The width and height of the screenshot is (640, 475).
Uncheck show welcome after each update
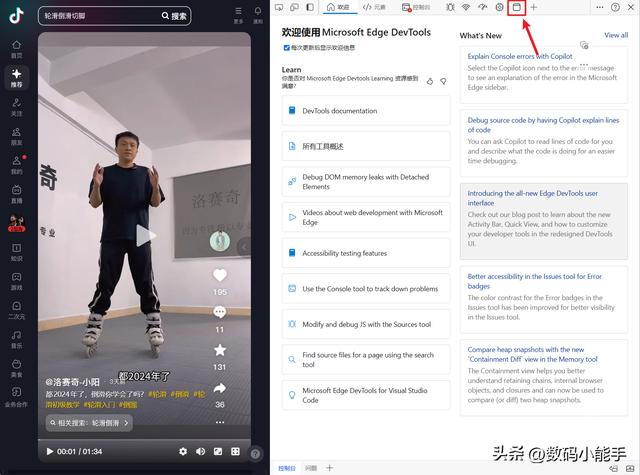coord(287,48)
